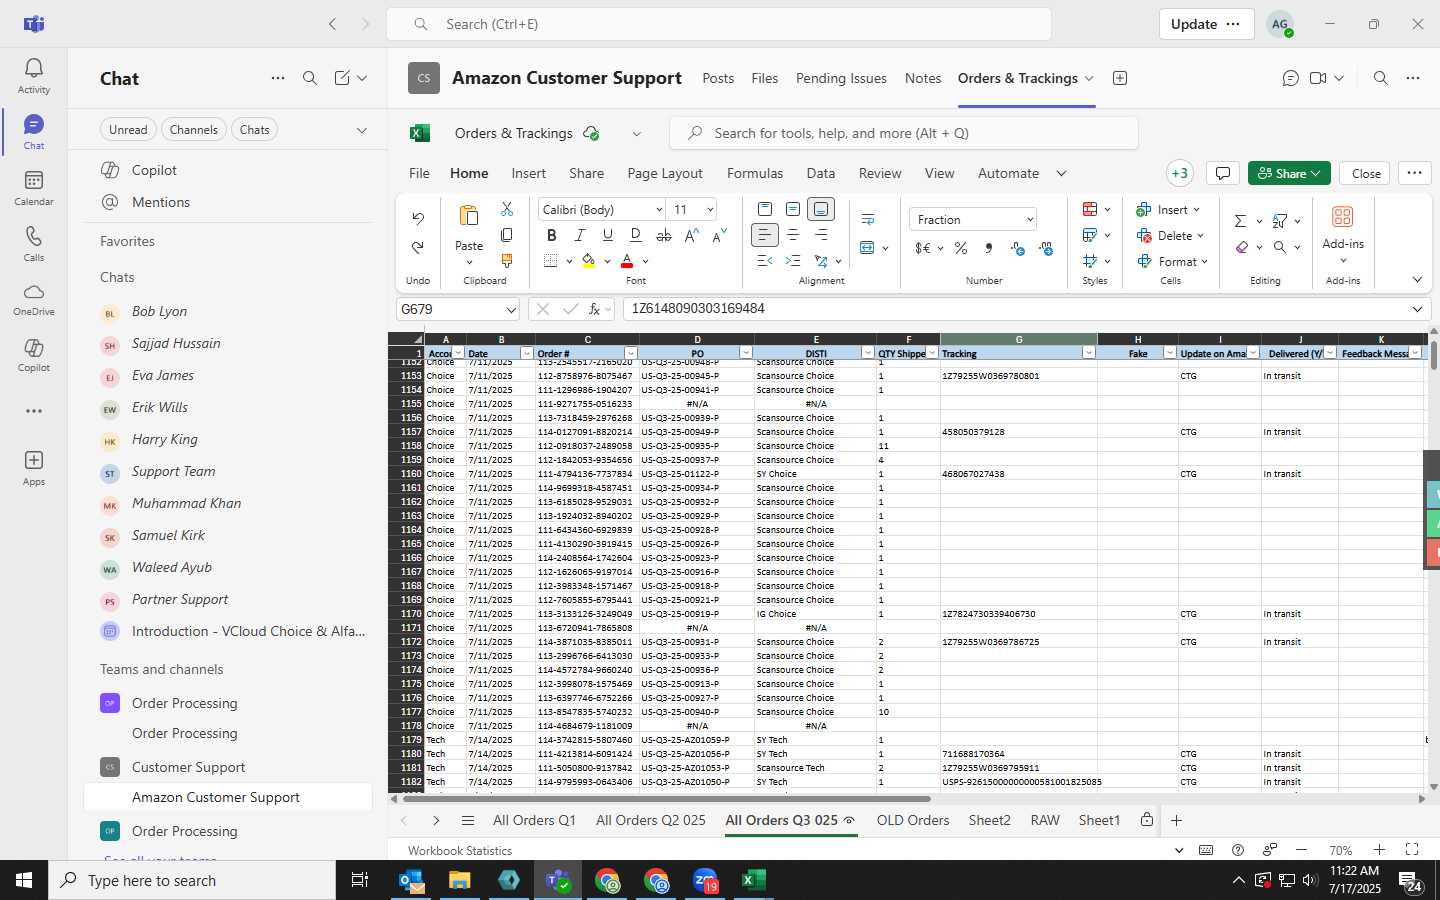Click the horizontal scrollbar of the sheet
The width and height of the screenshot is (1440, 900).
pos(667,799)
